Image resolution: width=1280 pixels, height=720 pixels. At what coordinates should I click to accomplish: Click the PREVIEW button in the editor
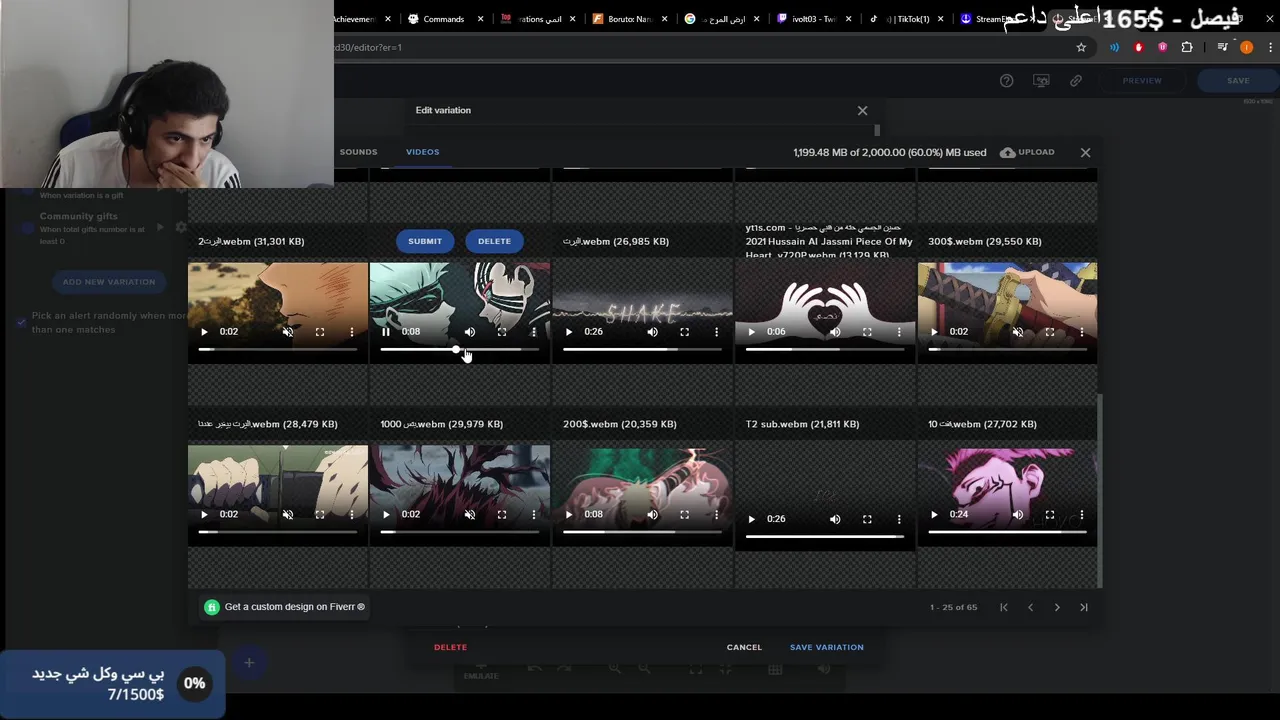tap(1142, 81)
